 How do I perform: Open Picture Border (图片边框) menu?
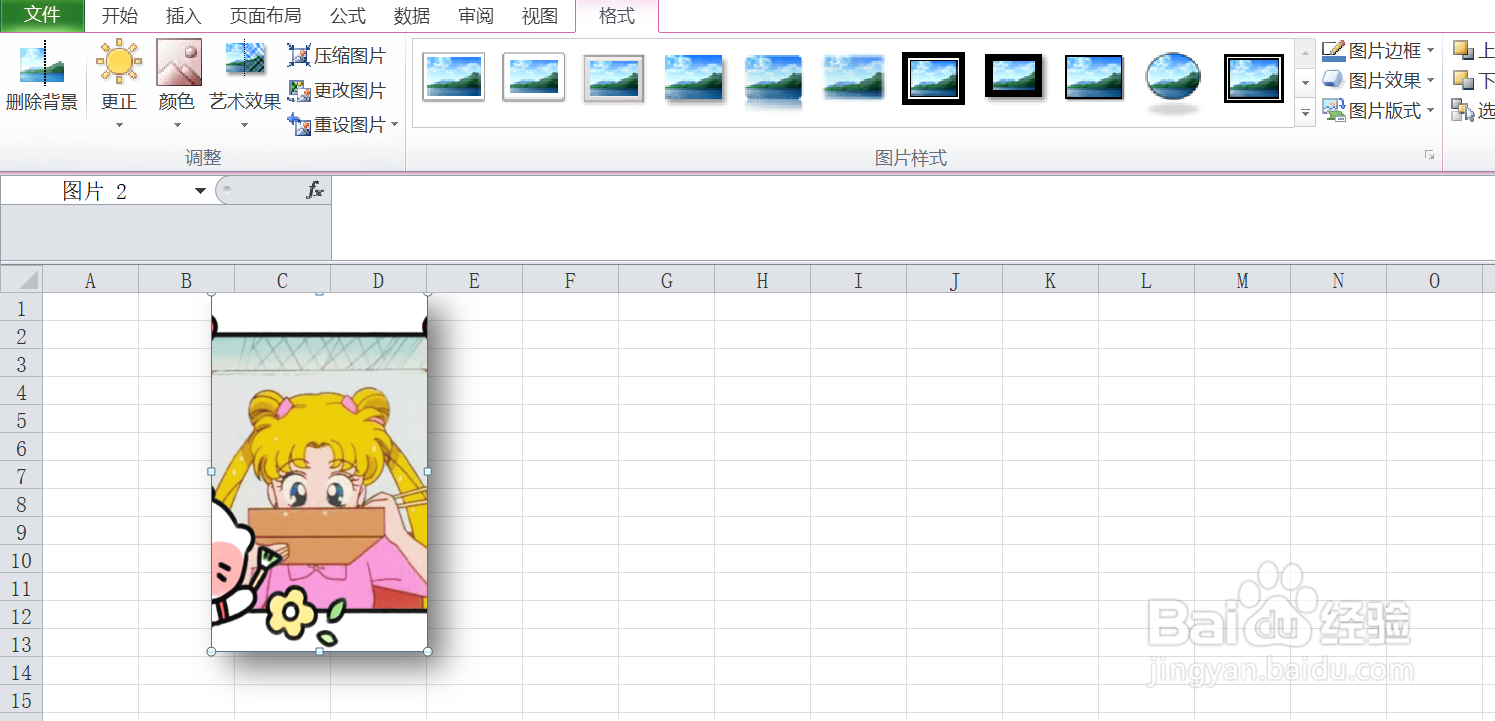(1378, 50)
